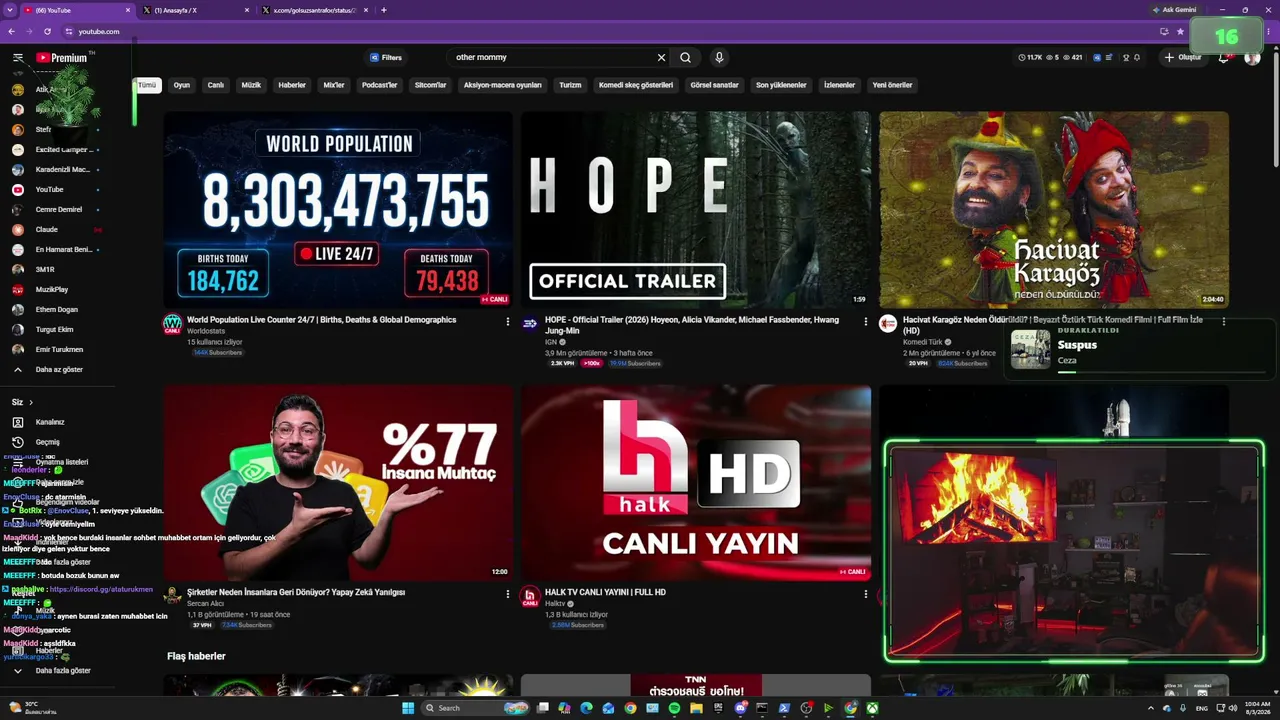This screenshot has height=720, width=1280.
Task: Start voice search with the microphone
Action: [x=719, y=58]
